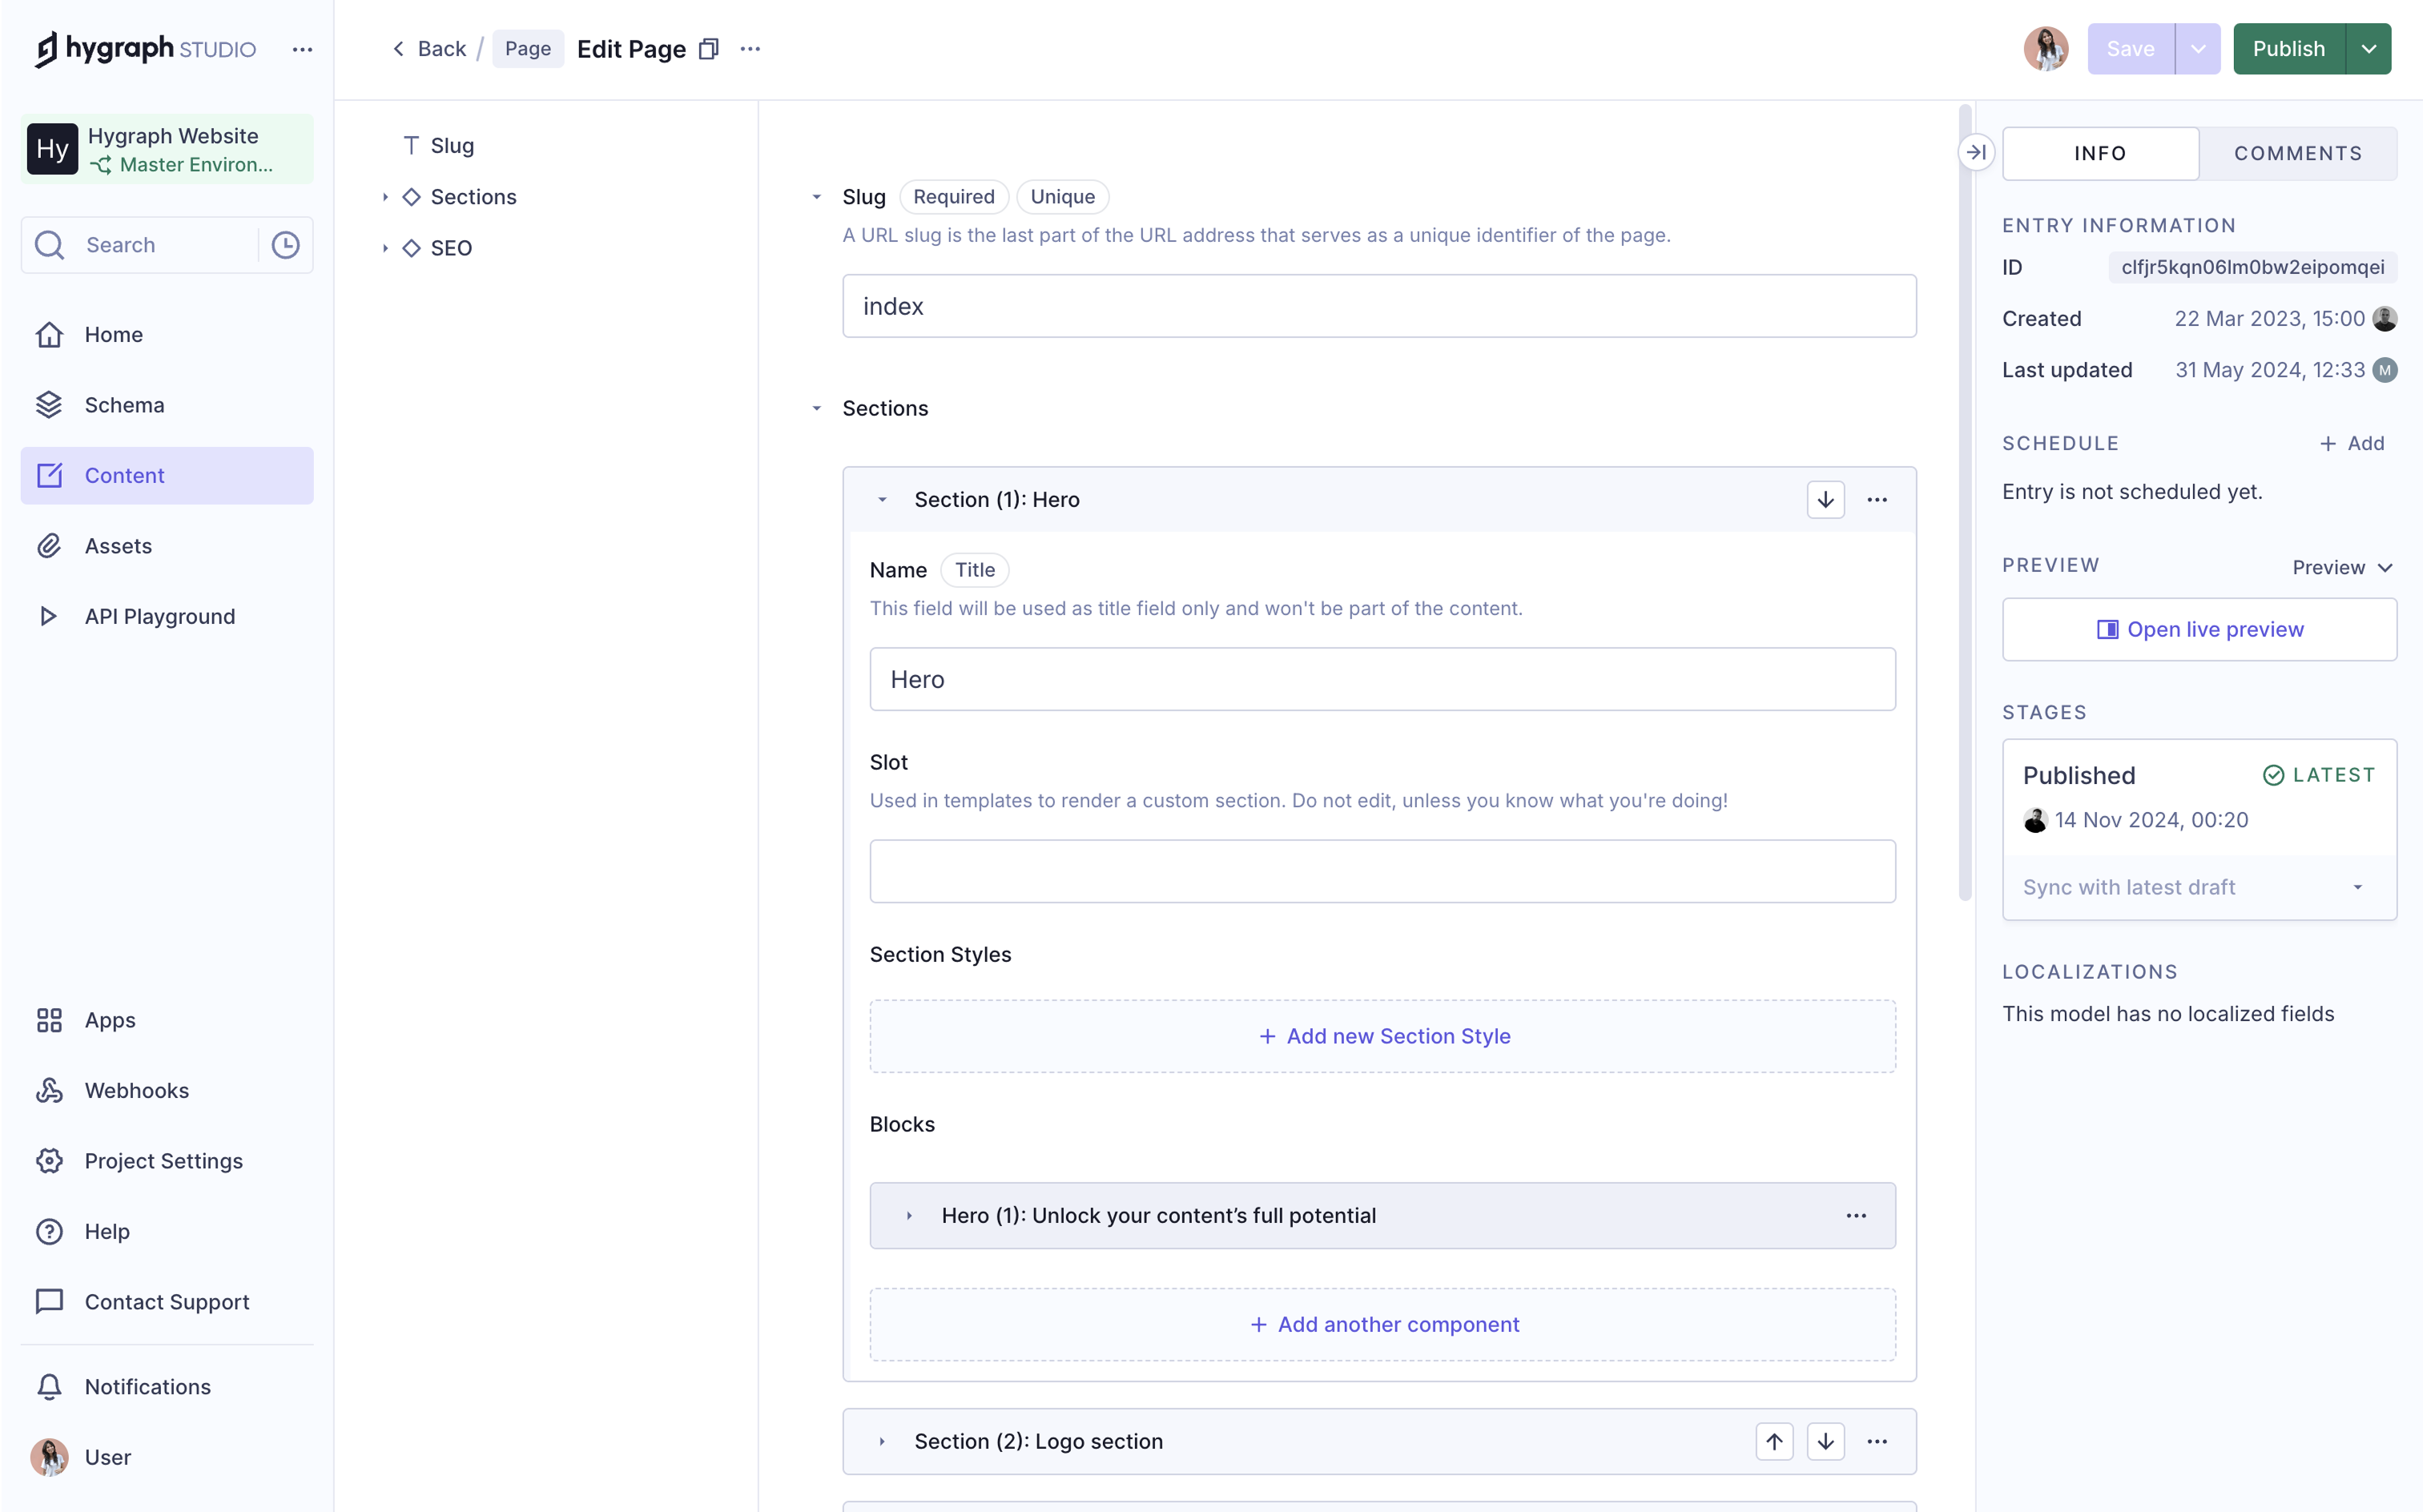Open the Schema page from sidebar
The height and width of the screenshot is (1512, 2423).
pyautogui.click(x=124, y=405)
